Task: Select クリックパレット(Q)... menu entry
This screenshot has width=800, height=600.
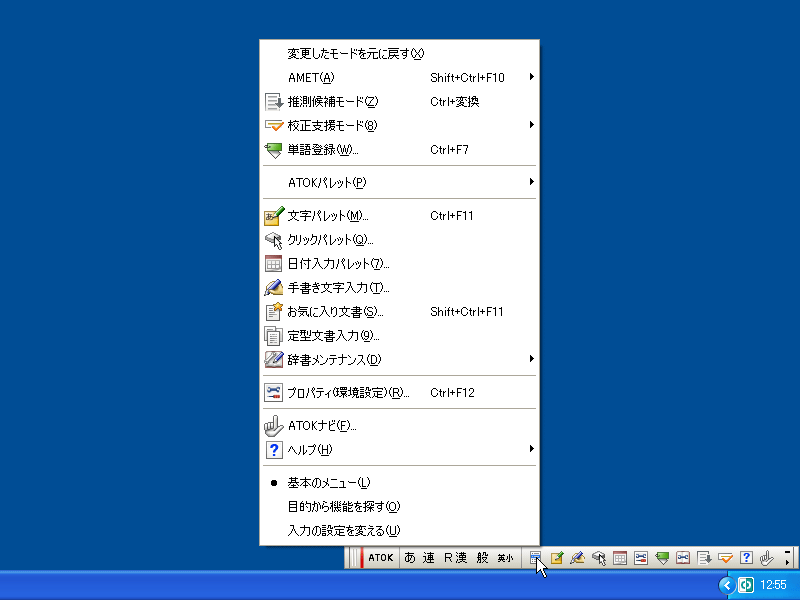Action: click(399, 240)
